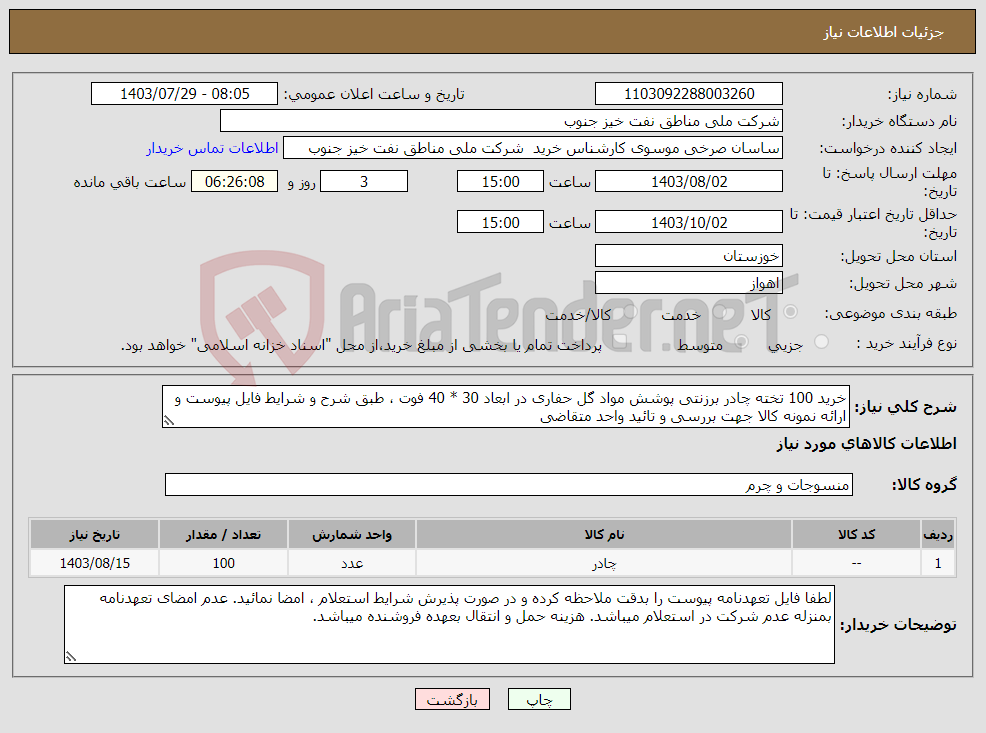Click the goods group منسوجات و چرم field
986x733 pixels.
click(509, 484)
